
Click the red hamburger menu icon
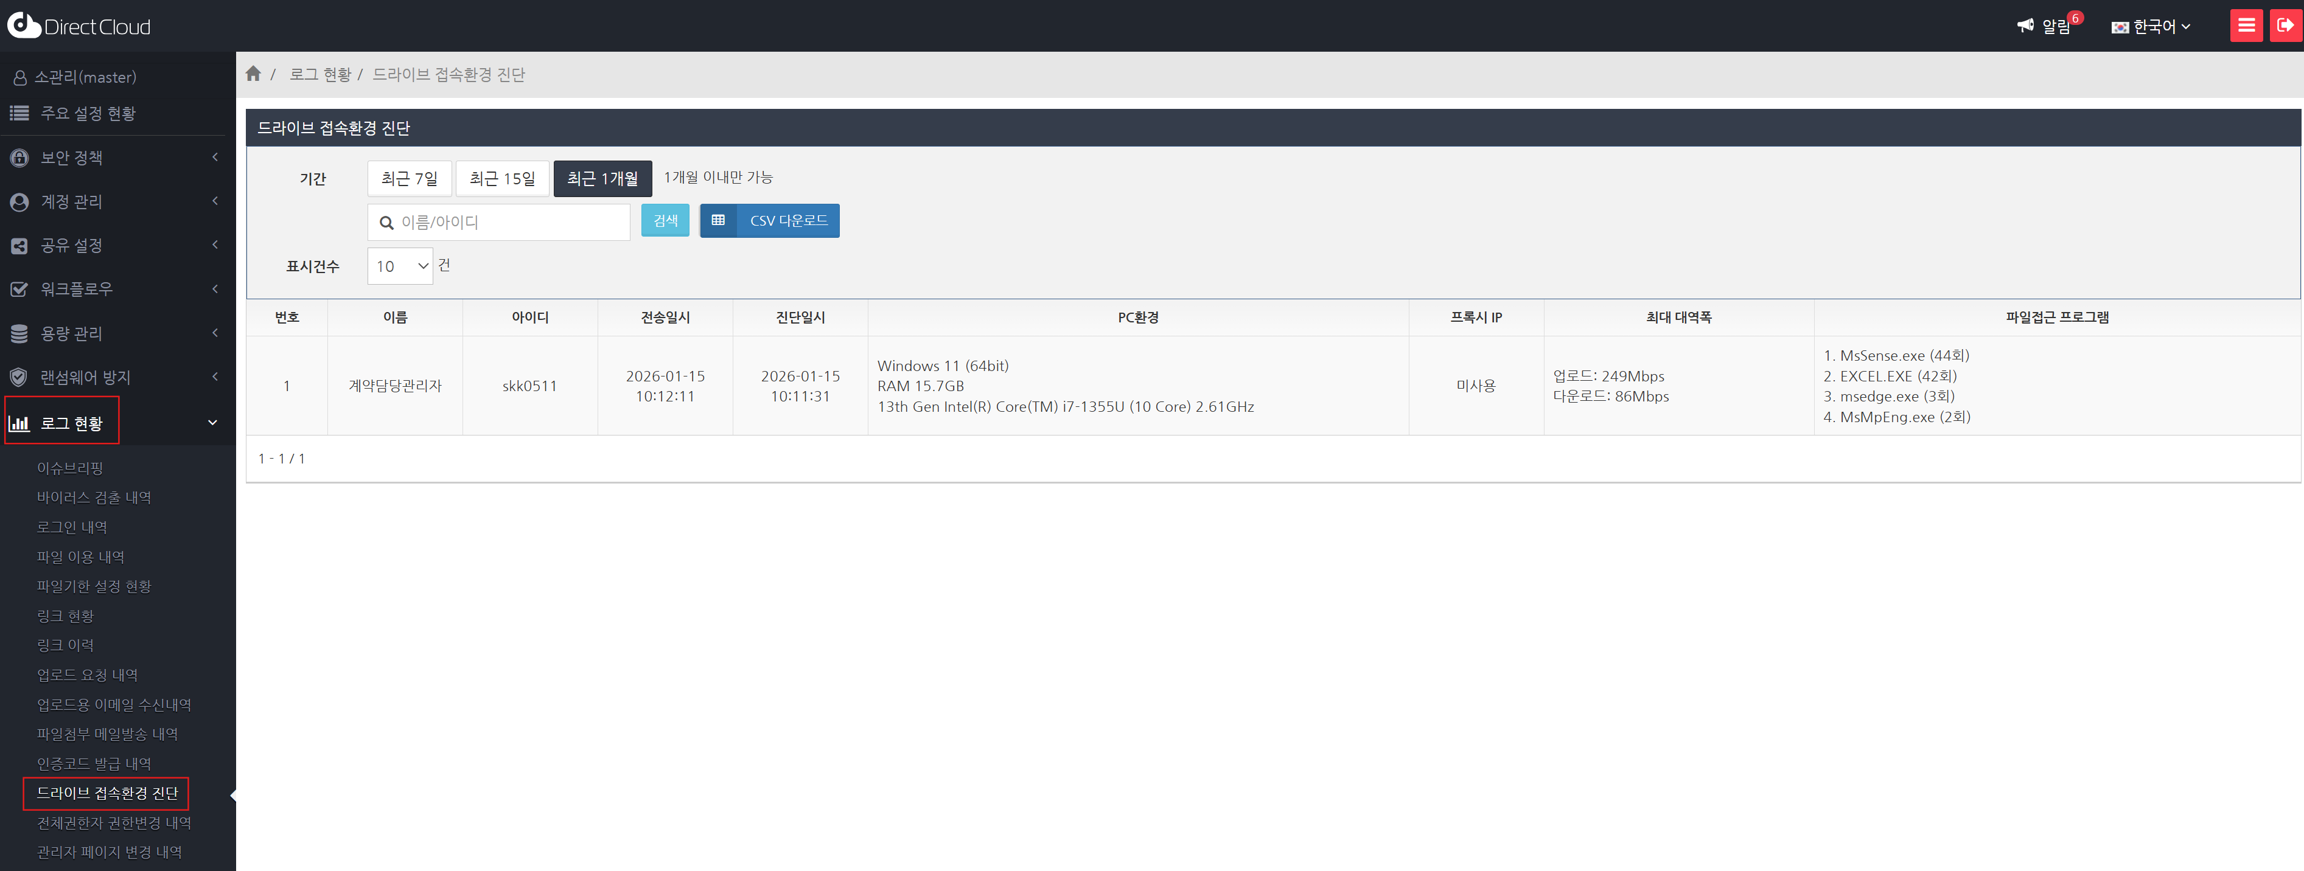tap(2246, 26)
